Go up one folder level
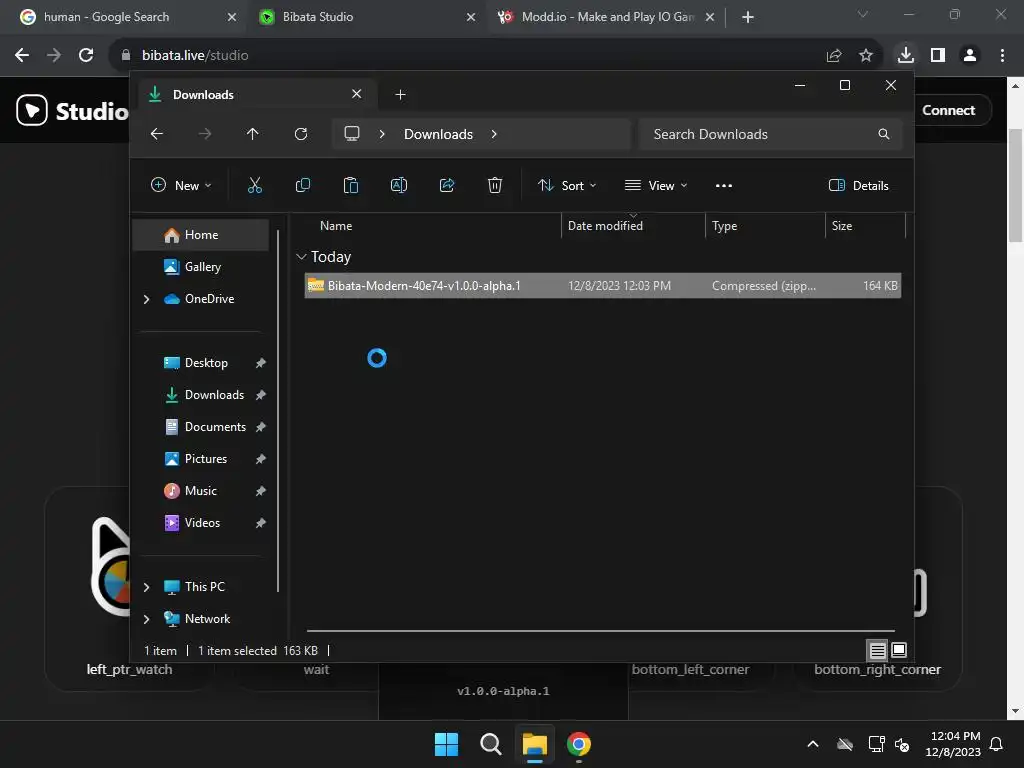 click(253, 134)
